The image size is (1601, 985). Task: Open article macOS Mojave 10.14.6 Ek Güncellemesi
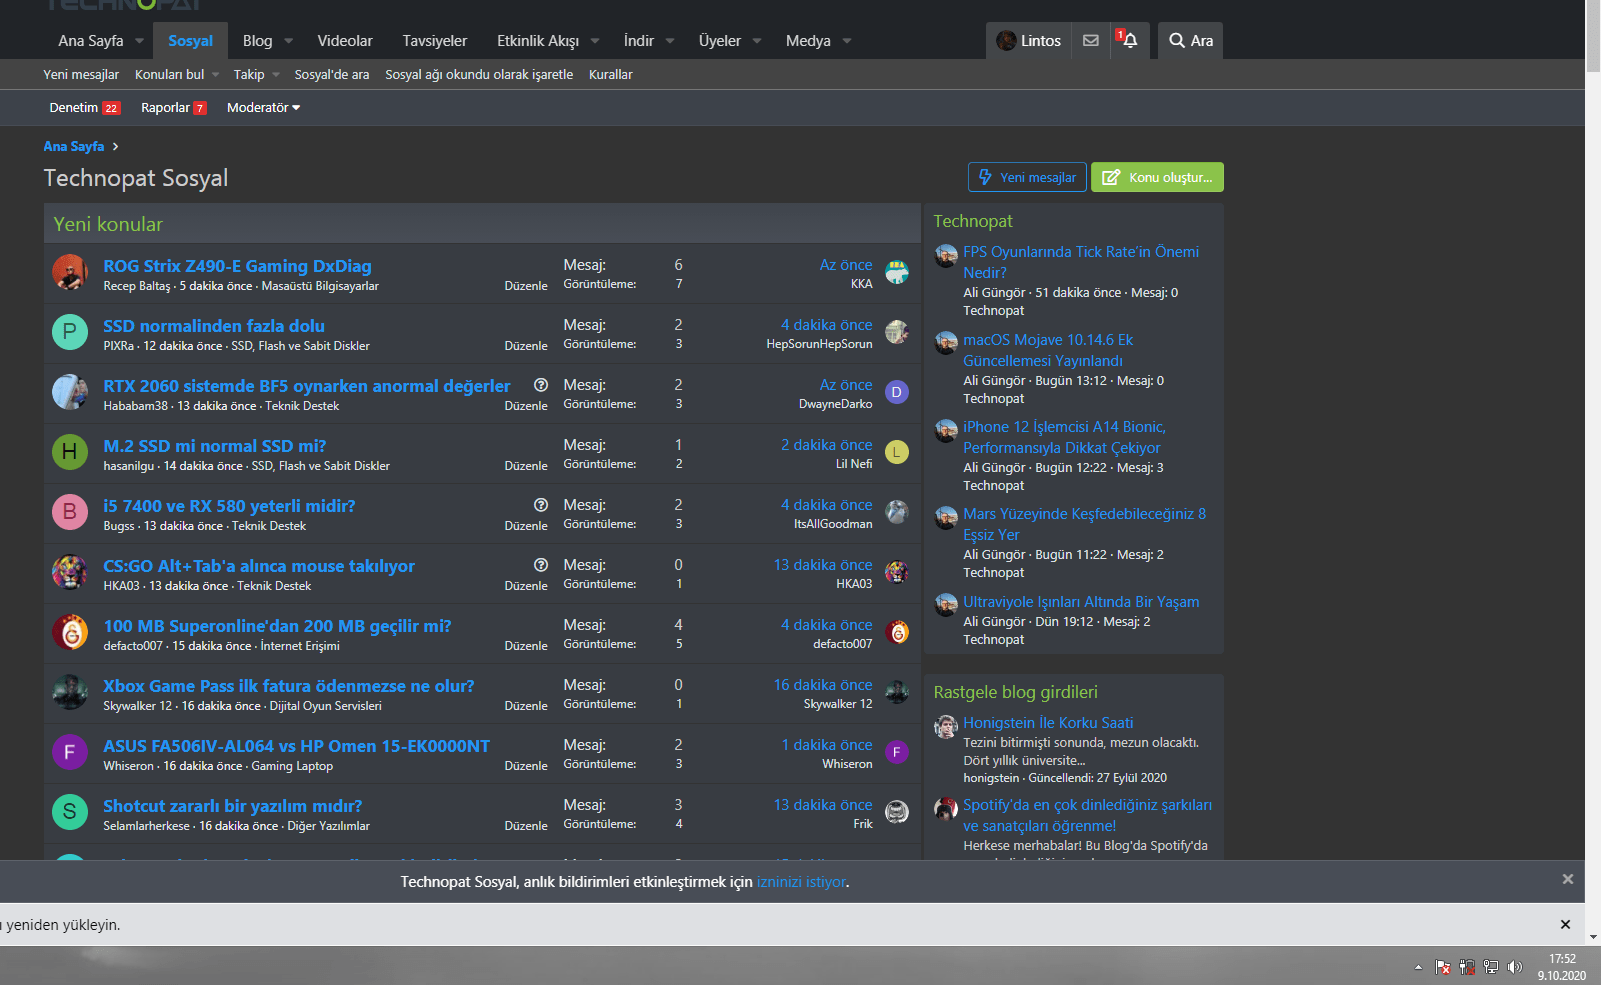click(x=1048, y=350)
